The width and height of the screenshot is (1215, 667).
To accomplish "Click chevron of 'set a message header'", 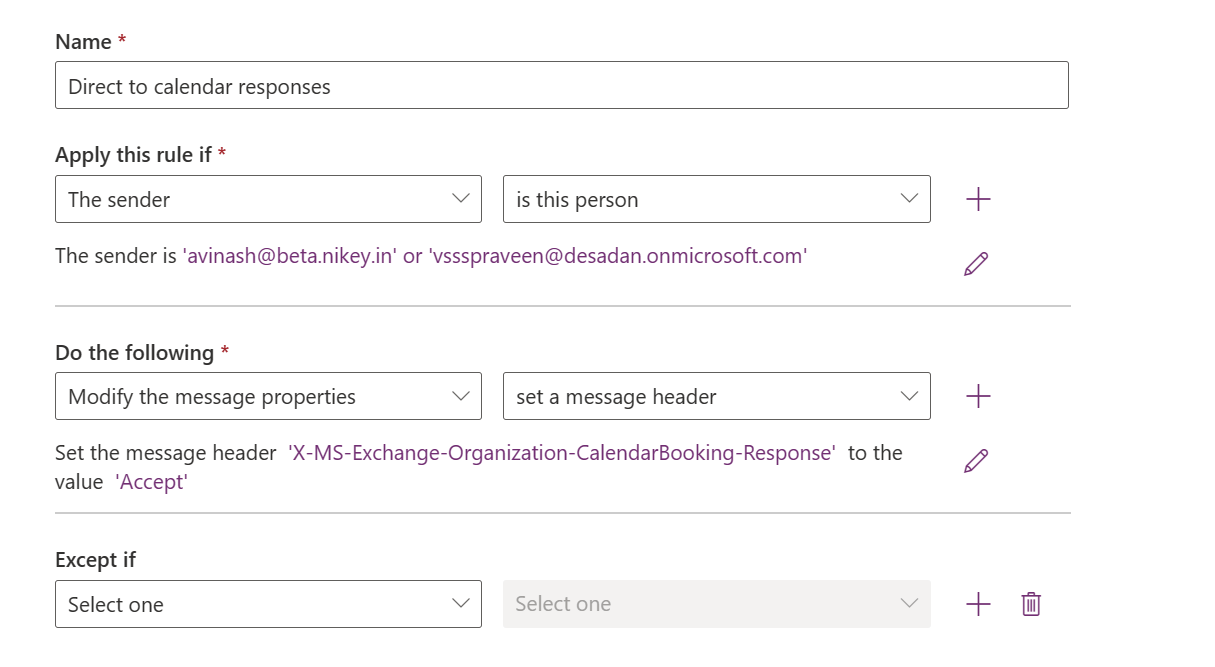I will (909, 396).
